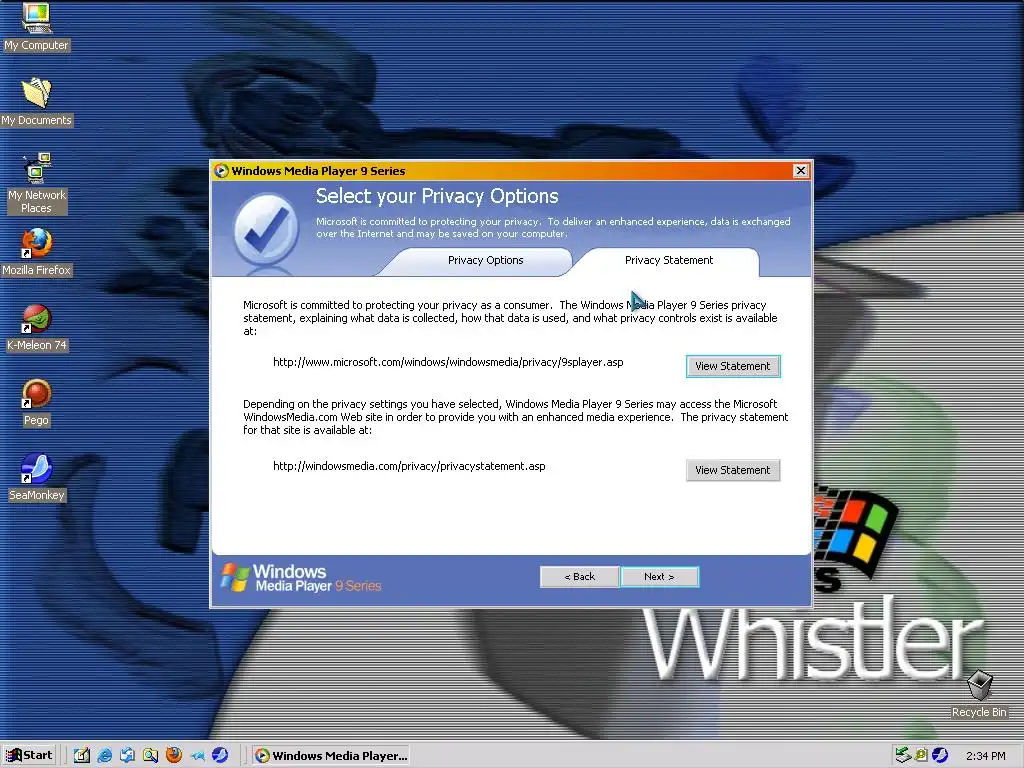Open the Search magnifier quick launch icon
The width and height of the screenshot is (1024, 768).
(150, 755)
